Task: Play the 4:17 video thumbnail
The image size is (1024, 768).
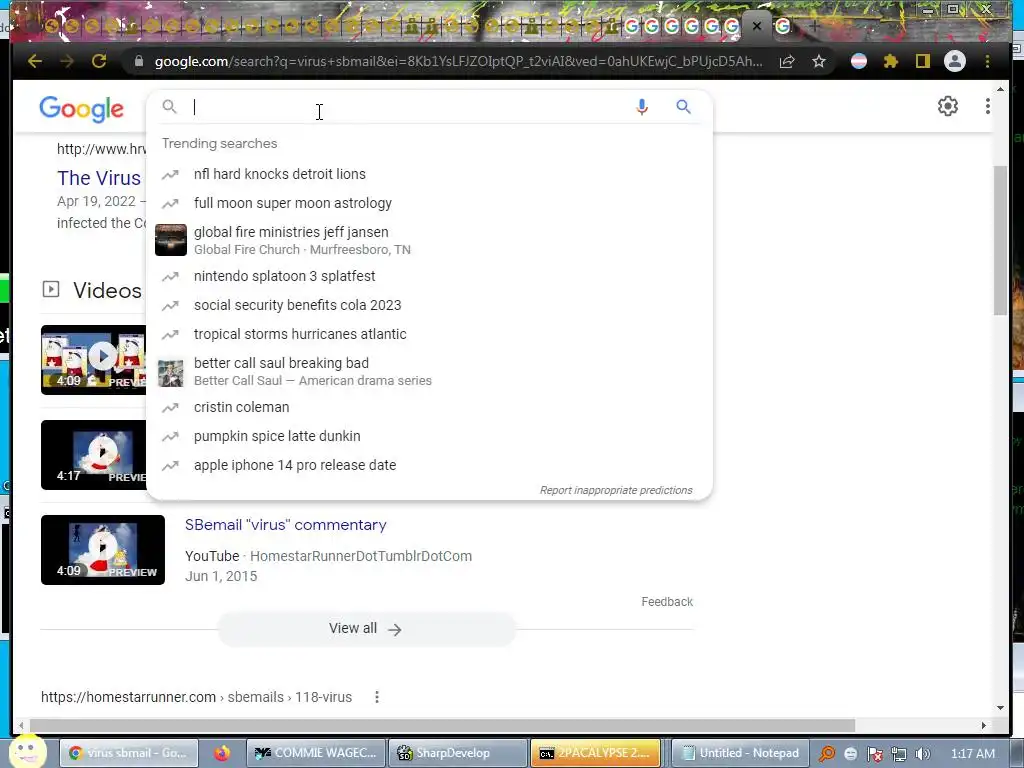Action: (93, 455)
